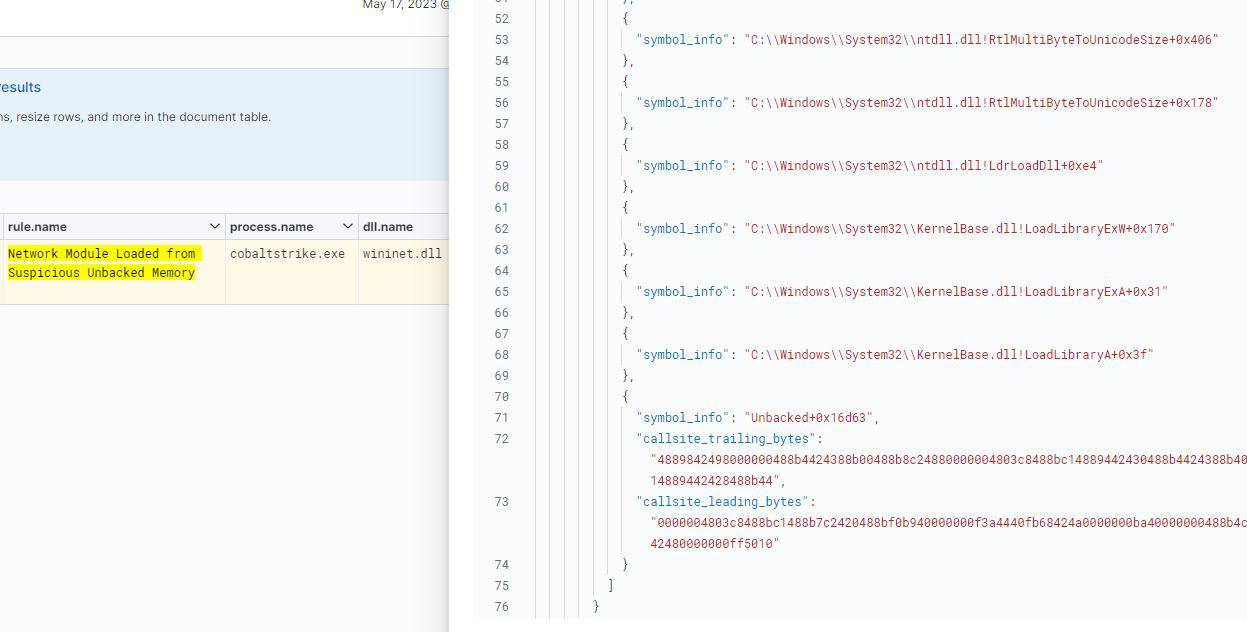The image size is (1247, 632).
Task: Click the LdrLoadDll+0xe4 symbol string
Action: point(922,166)
